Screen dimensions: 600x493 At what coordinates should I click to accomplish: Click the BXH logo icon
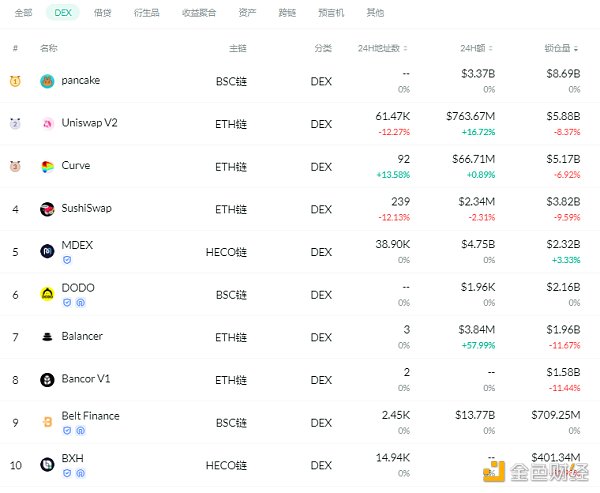click(x=47, y=464)
